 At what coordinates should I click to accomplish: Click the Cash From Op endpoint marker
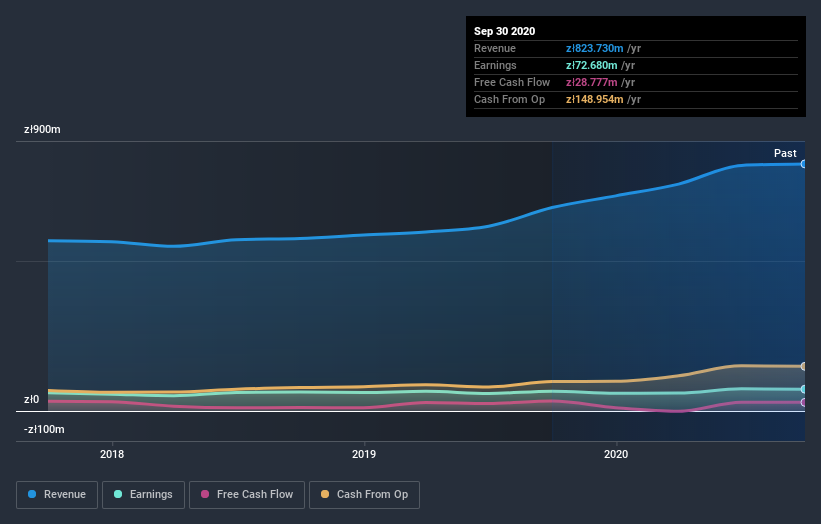[803, 366]
